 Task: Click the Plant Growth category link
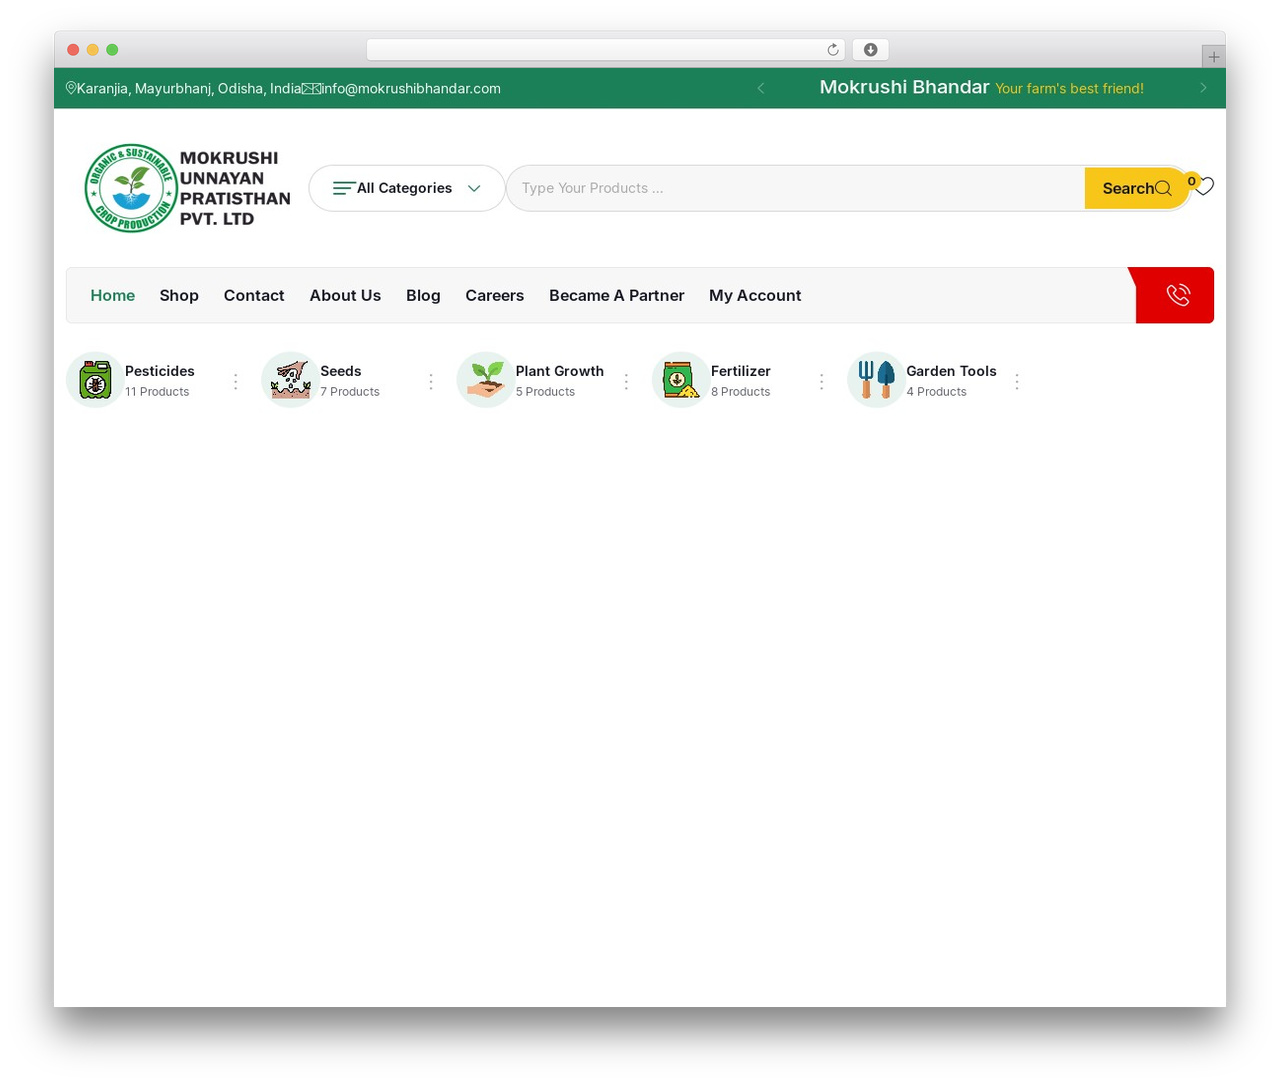(560, 371)
